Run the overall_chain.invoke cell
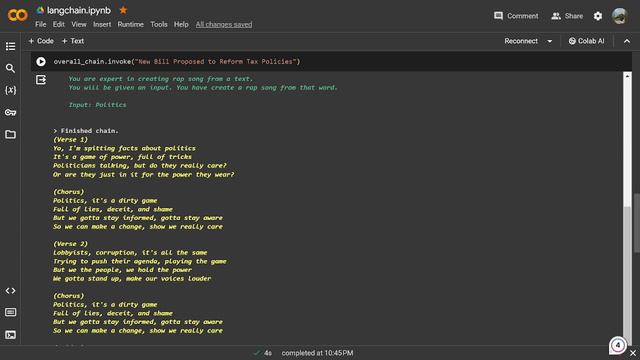Image resolution: width=640 pixels, height=360 pixels. pyautogui.click(x=41, y=62)
